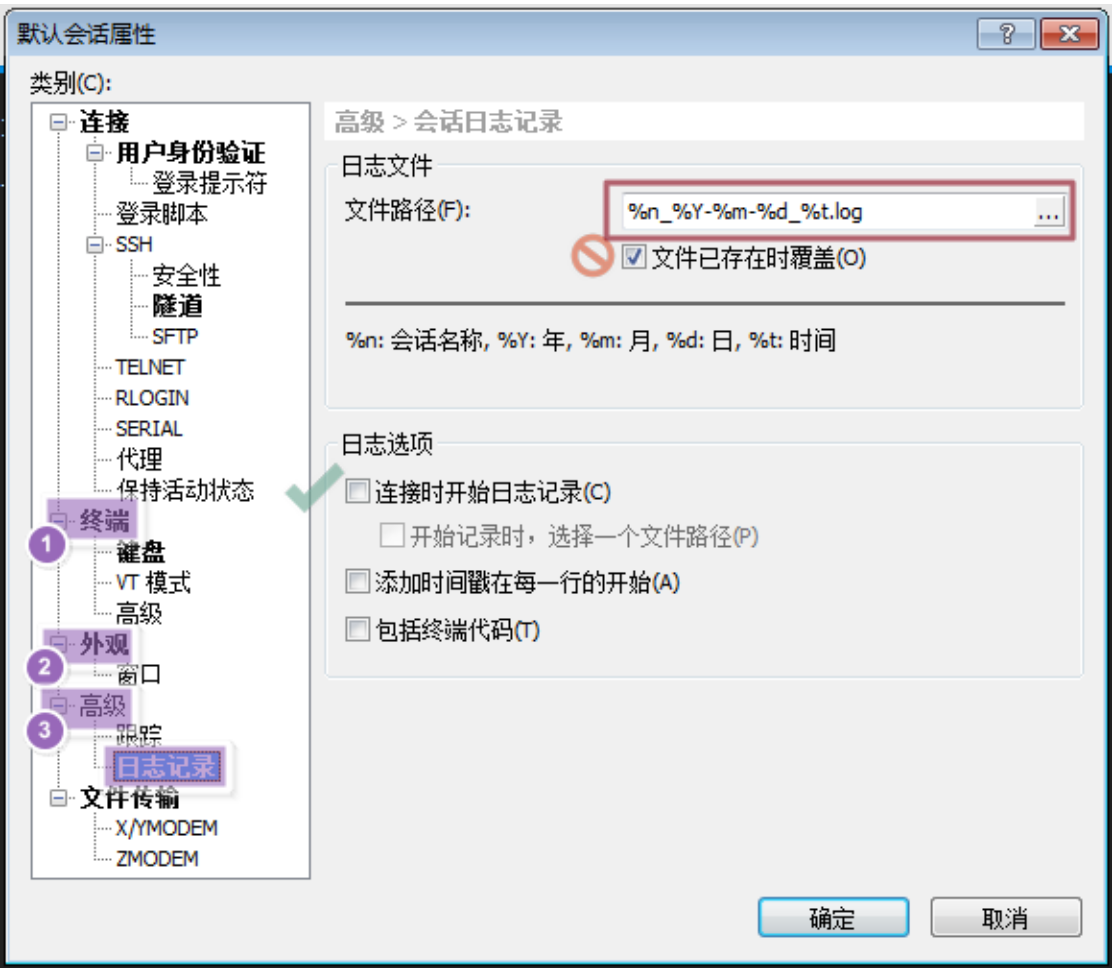Click the 取消 button
The width and height of the screenshot is (1112, 969).
(x=1006, y=918)
